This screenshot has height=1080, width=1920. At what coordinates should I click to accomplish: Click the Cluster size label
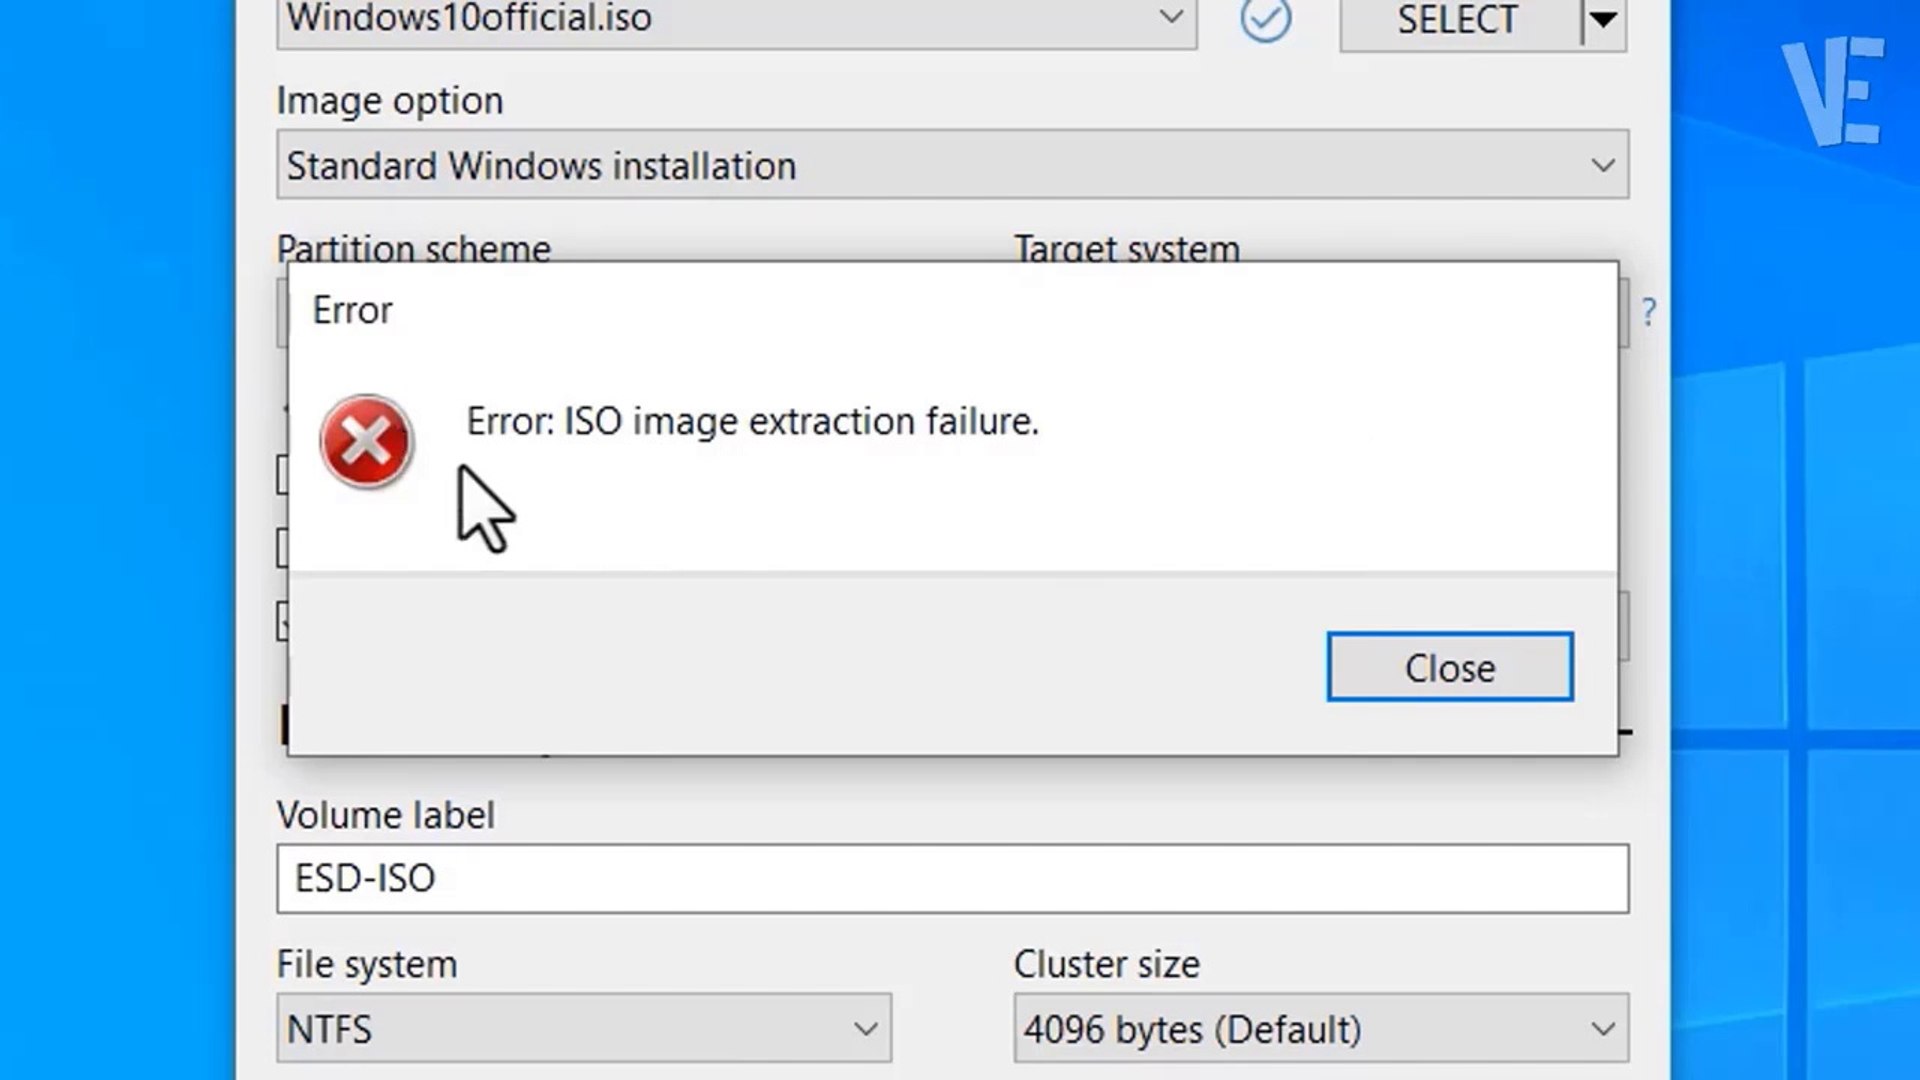tap(1106, 964)
